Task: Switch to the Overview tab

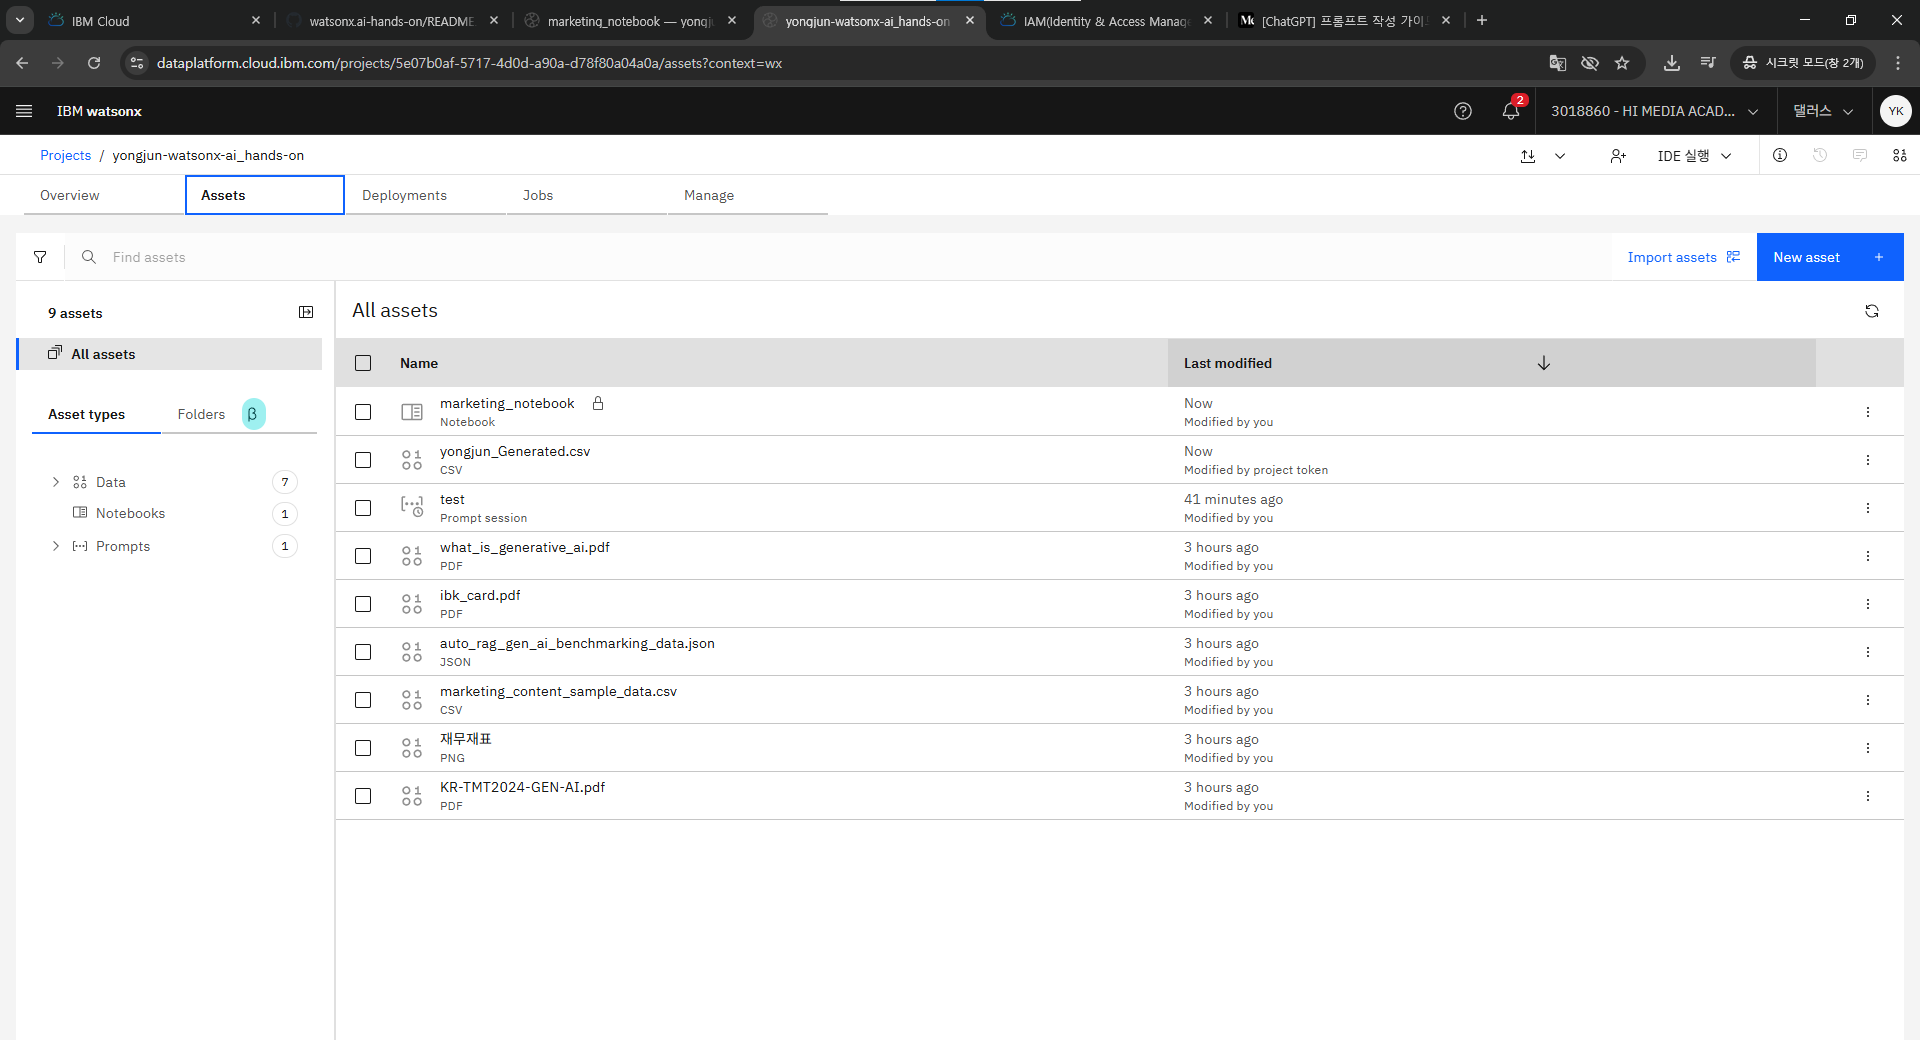Action: click(104, 195)
